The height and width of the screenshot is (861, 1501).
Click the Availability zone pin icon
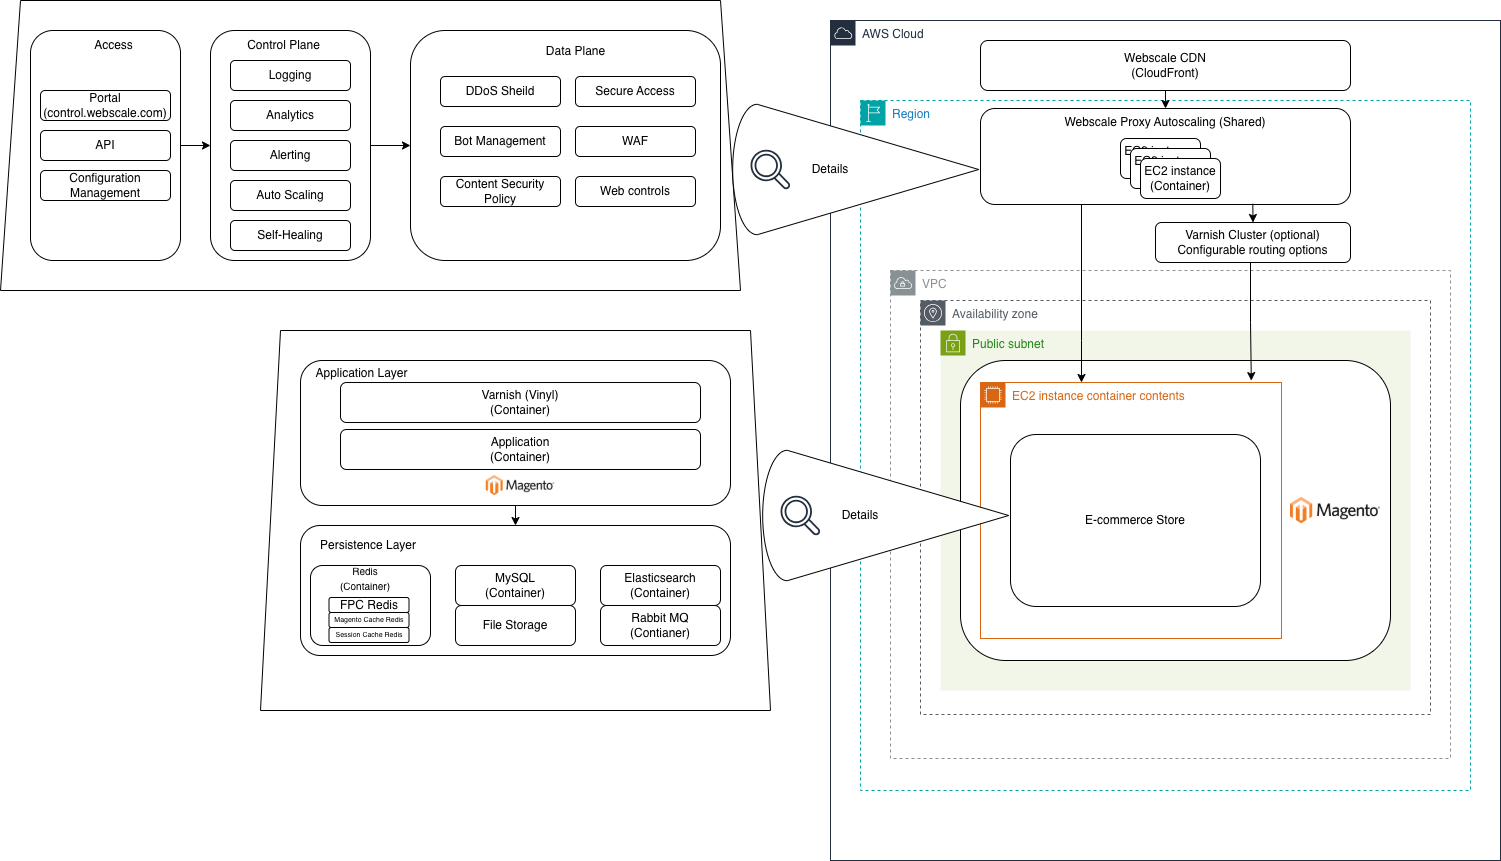coord(933,313)
